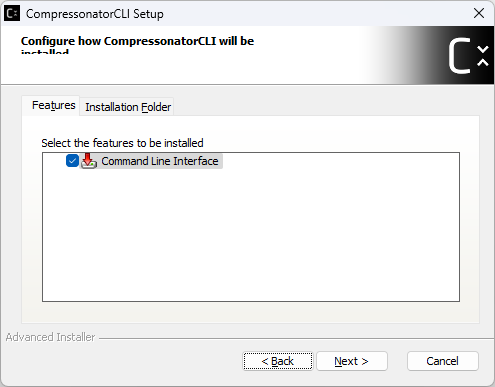
Task: Click the empty area of the features list
Action: click(251, 235)
